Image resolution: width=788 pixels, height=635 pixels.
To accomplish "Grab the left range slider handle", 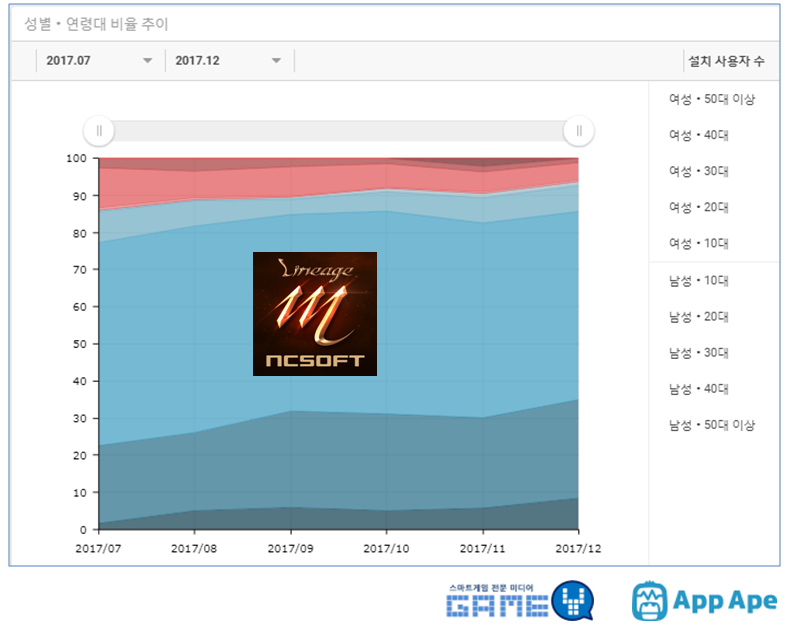I will click(99, 131).
